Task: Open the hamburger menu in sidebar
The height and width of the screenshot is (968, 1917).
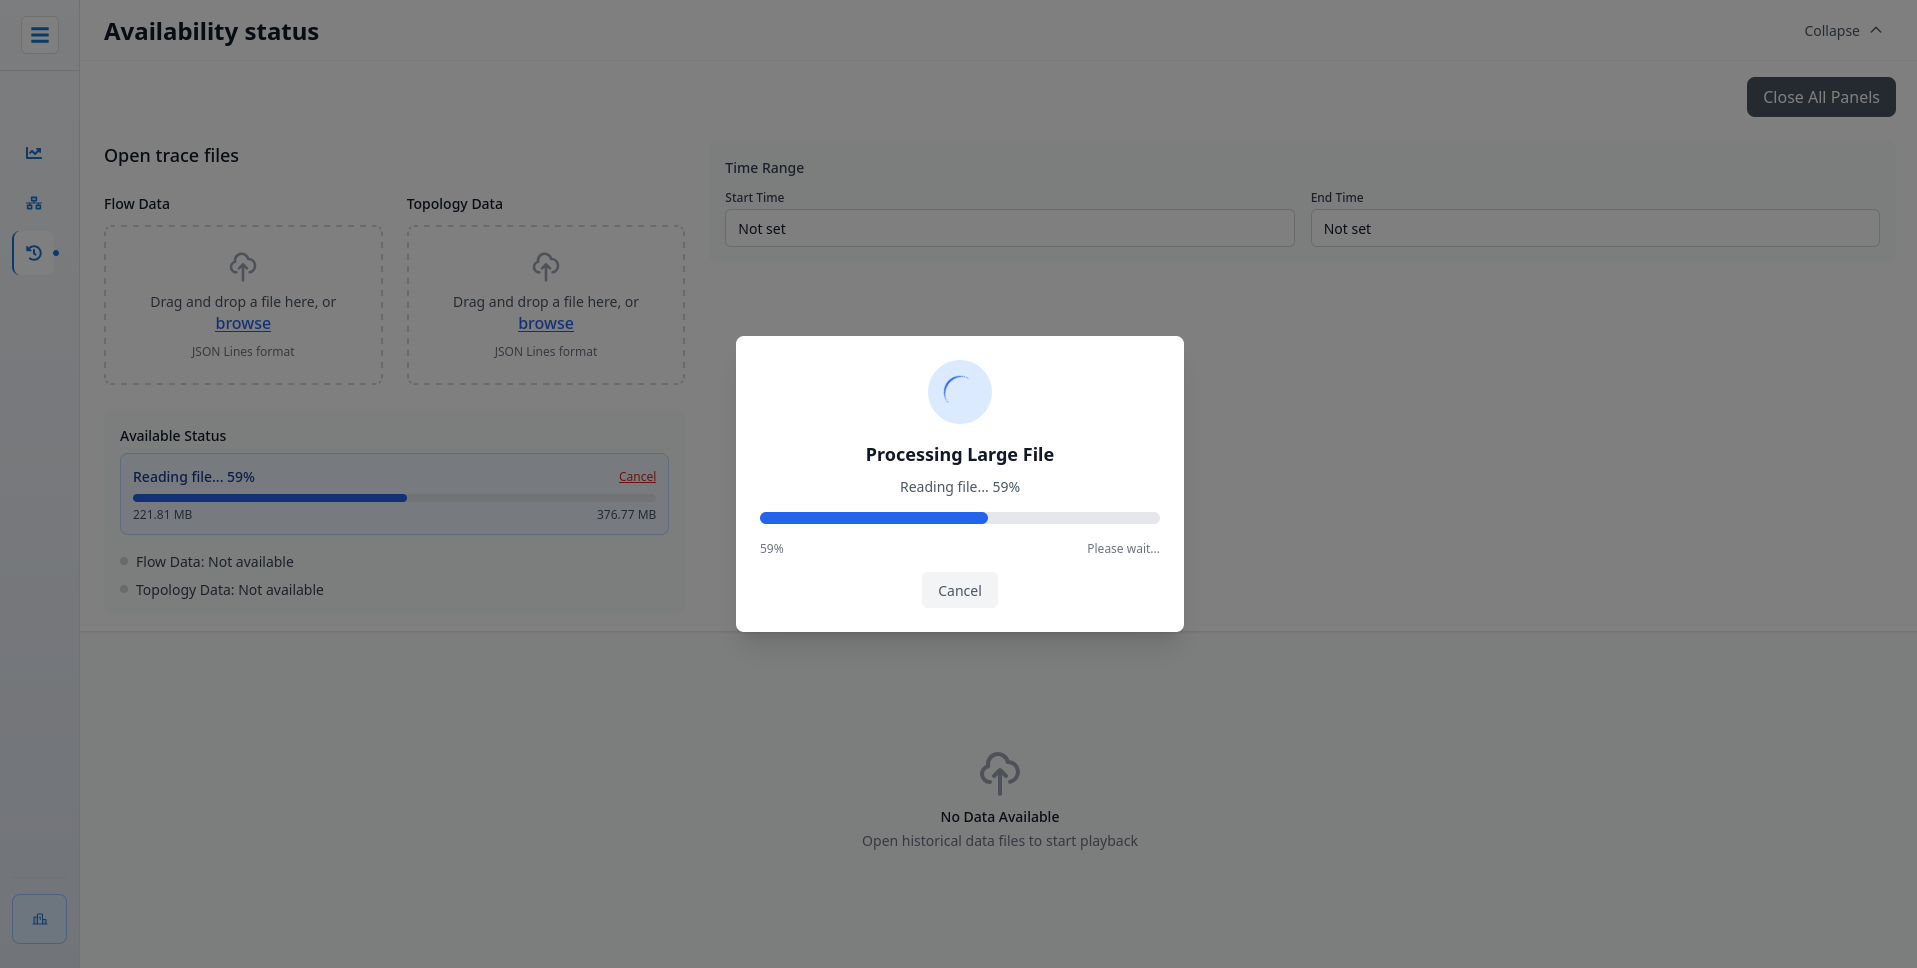Action: [x=40, y=35]
